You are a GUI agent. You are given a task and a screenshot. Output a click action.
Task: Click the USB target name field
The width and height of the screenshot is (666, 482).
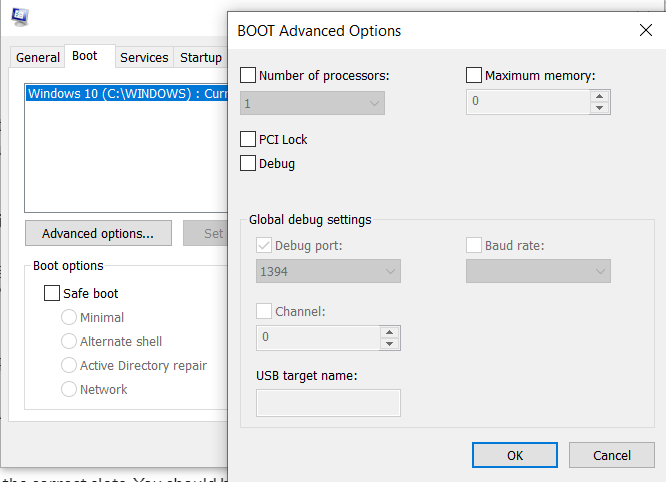point(328,402)
